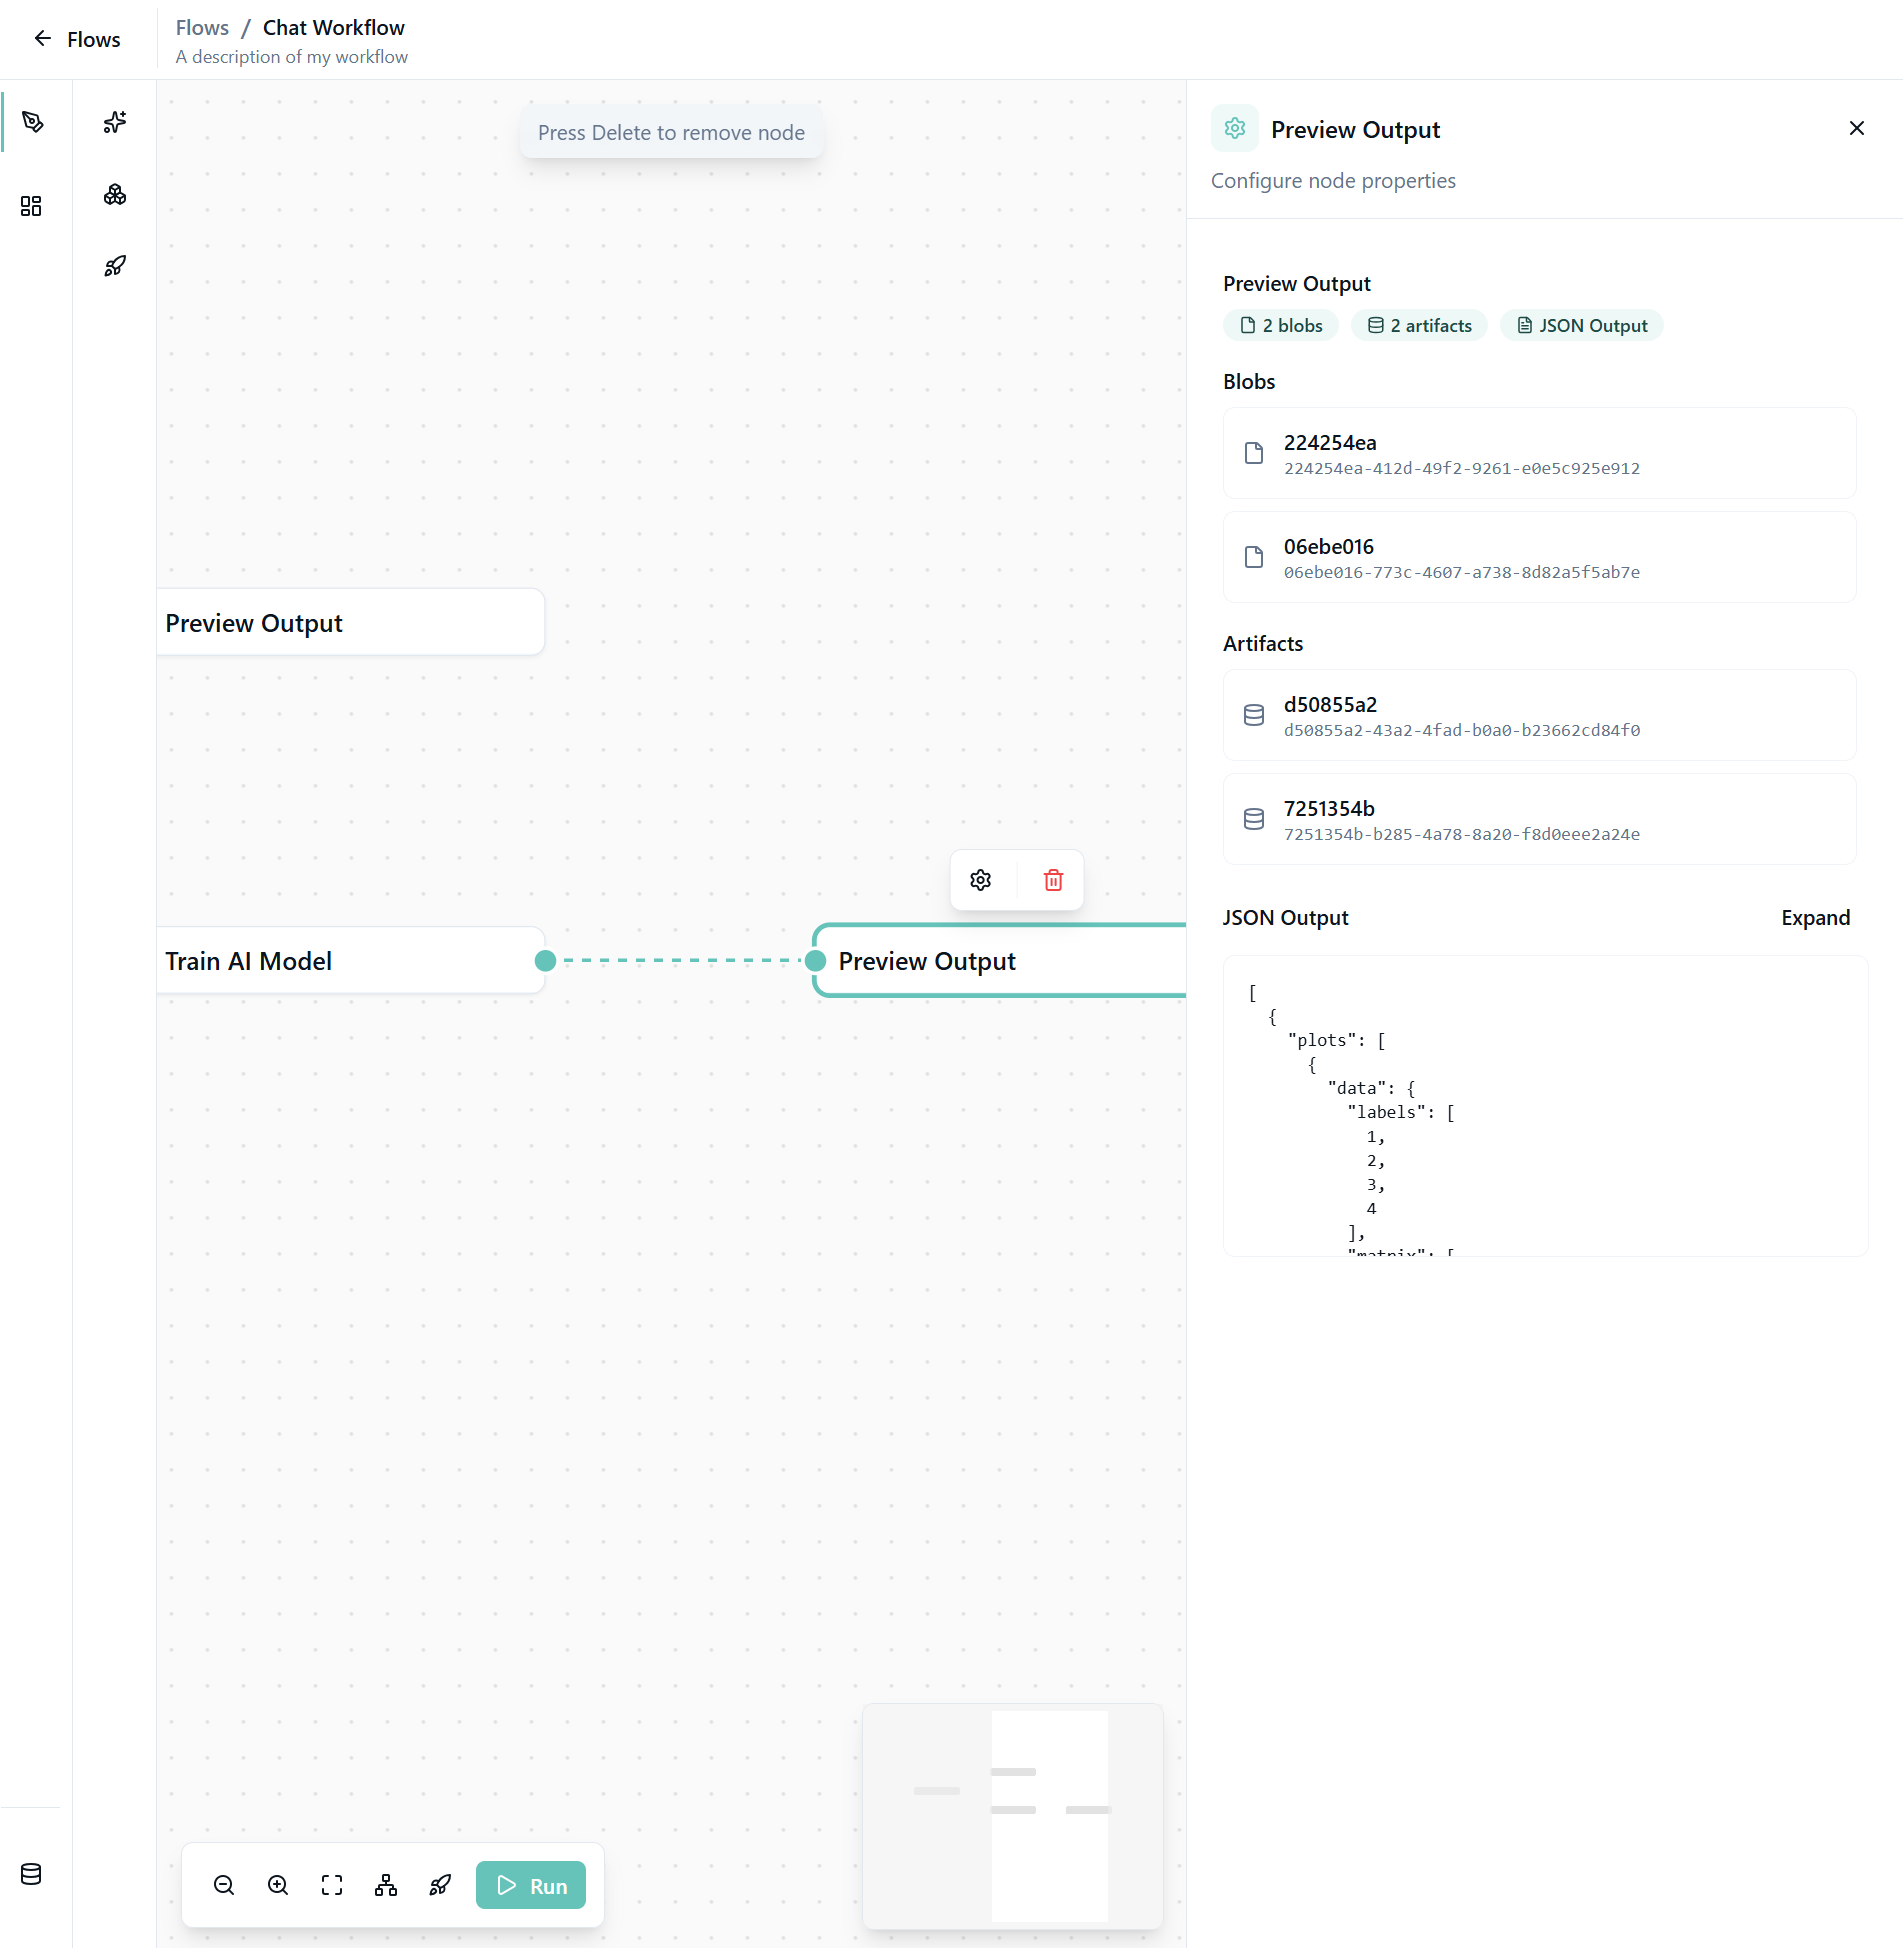This screenshot has height=1948, width=1903.
Task: Open the database icon at bottom left
Action: tap(31, 1874)
